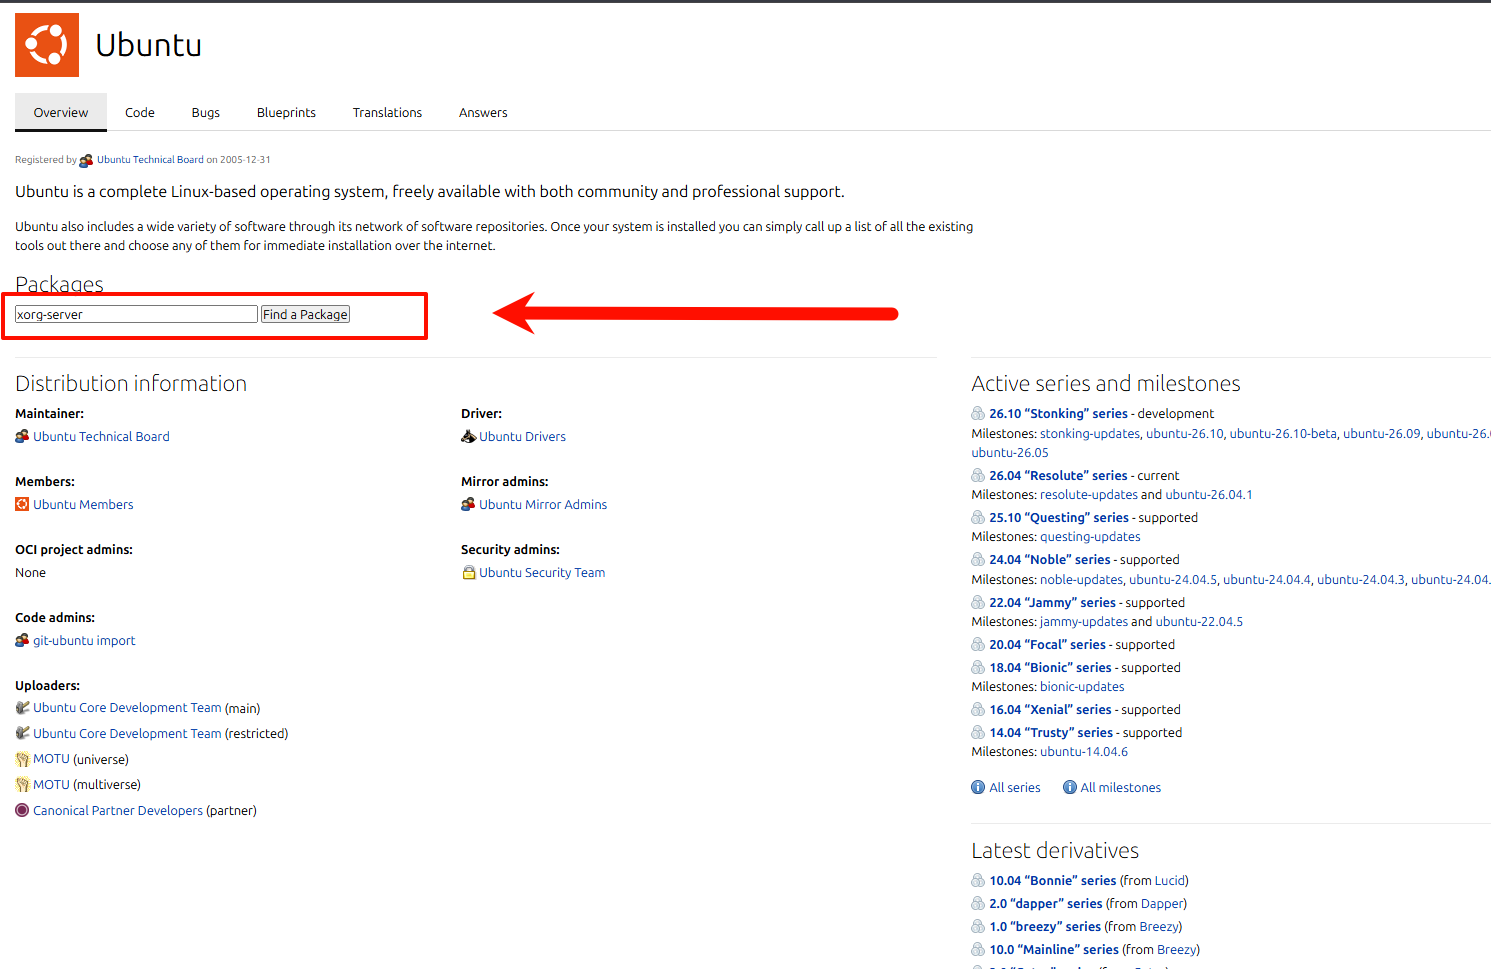This screenshot has width=1491, height=969.
Task: Click the series icon beside 25.10 Questing
Action: tap(978, 517)
